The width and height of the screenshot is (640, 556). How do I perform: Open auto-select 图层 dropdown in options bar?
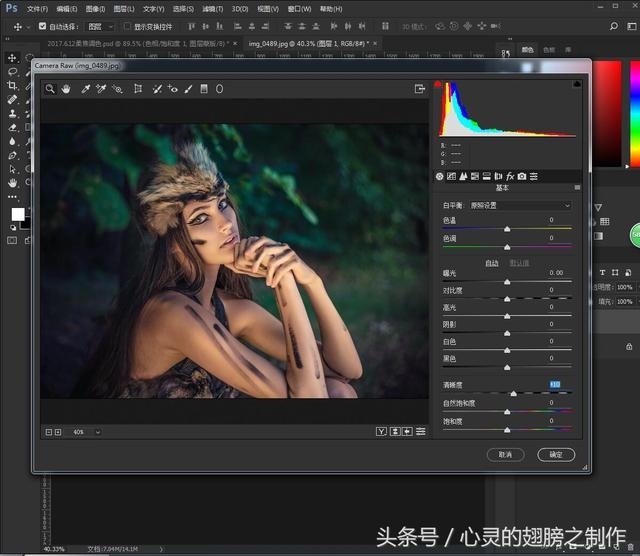click(100, 27)
